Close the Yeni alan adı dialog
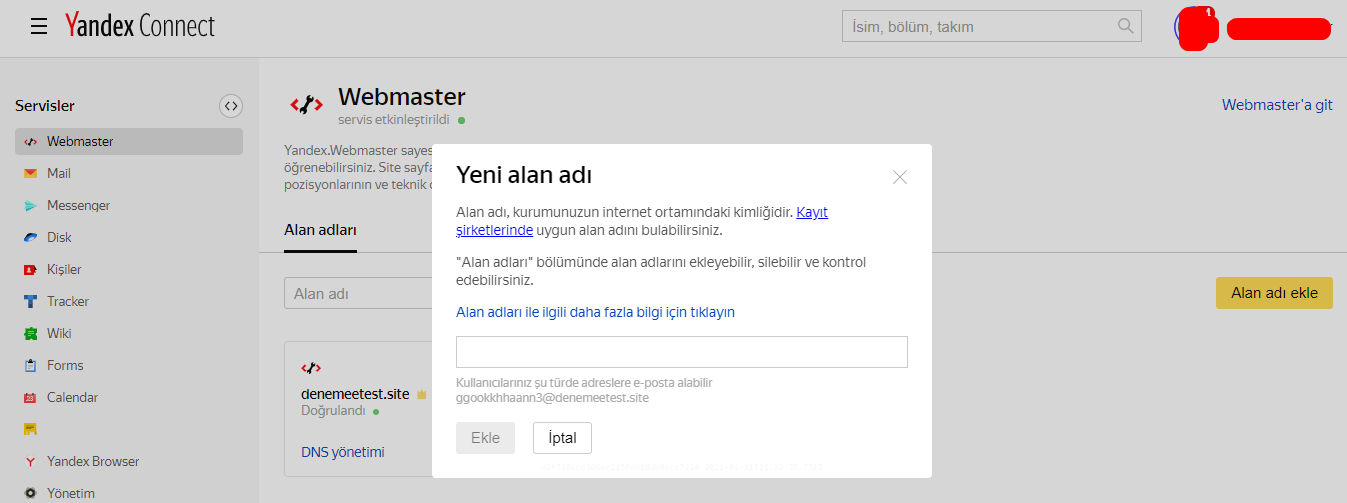Screen dimensions: 1347x503 point(899,177)
